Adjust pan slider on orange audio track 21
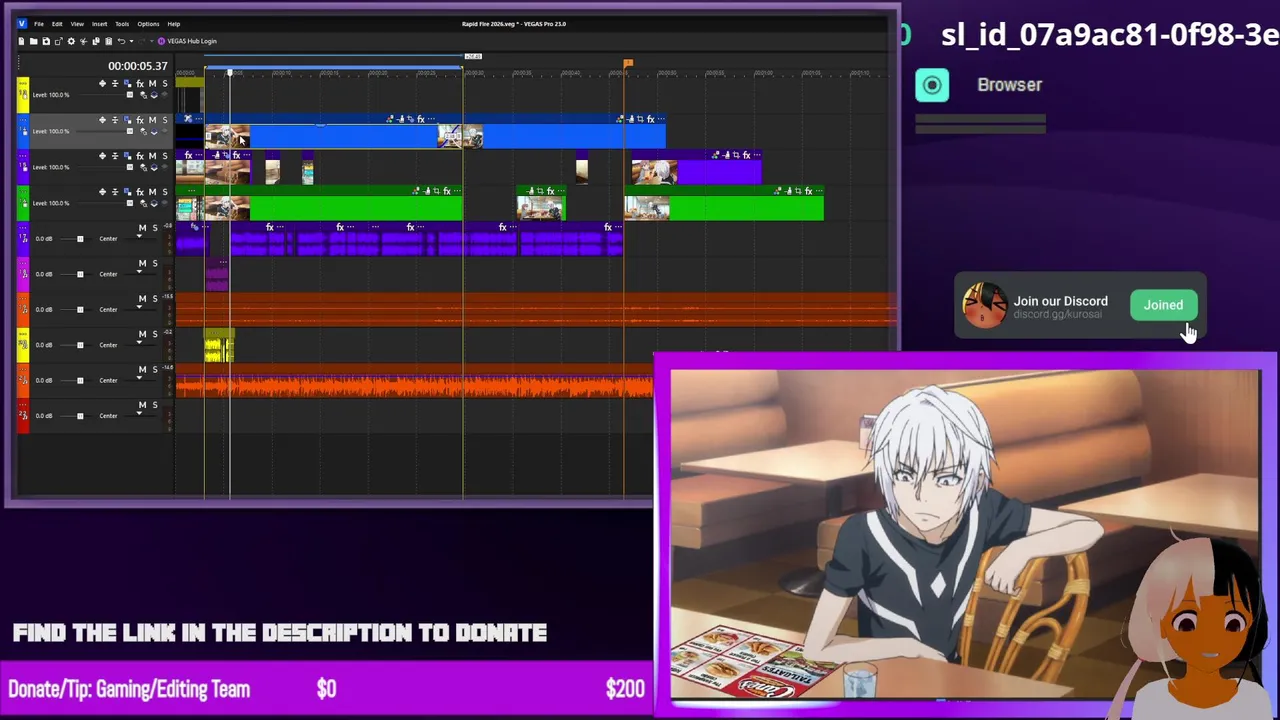 tap(140, 380)
